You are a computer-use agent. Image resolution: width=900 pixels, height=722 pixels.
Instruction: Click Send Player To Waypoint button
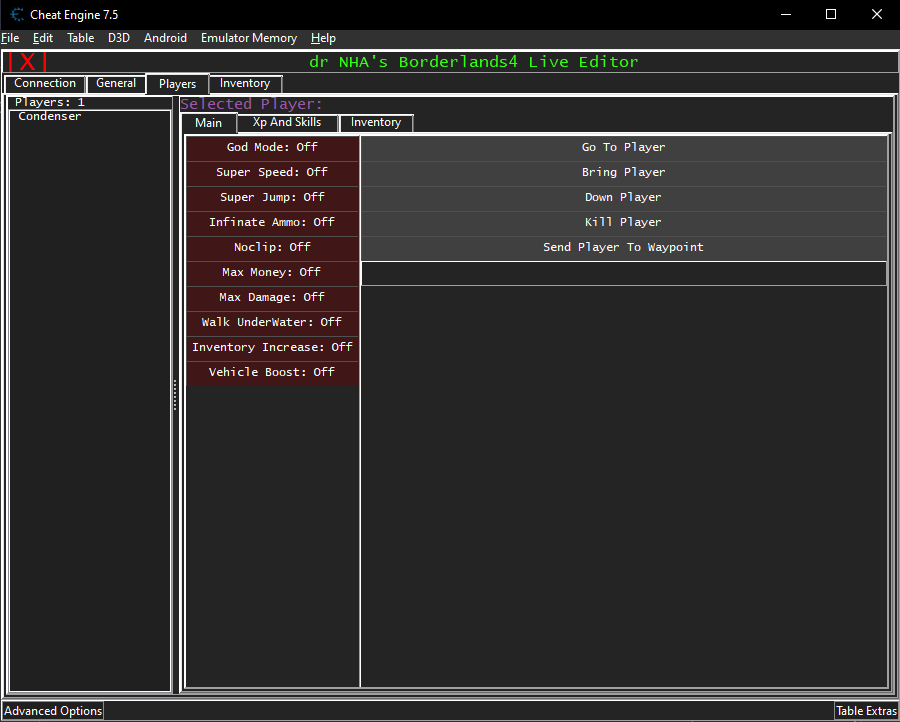pyautogui.click(x=623, y=247)
